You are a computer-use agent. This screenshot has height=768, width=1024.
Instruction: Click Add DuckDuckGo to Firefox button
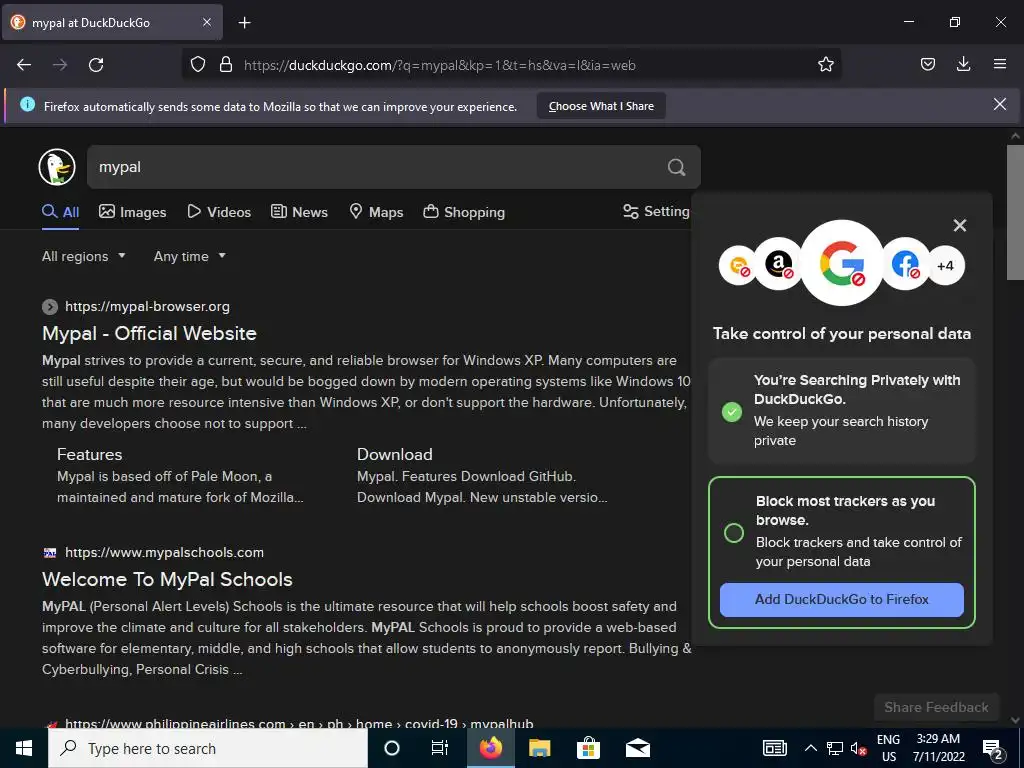click(x=841, y=600)
